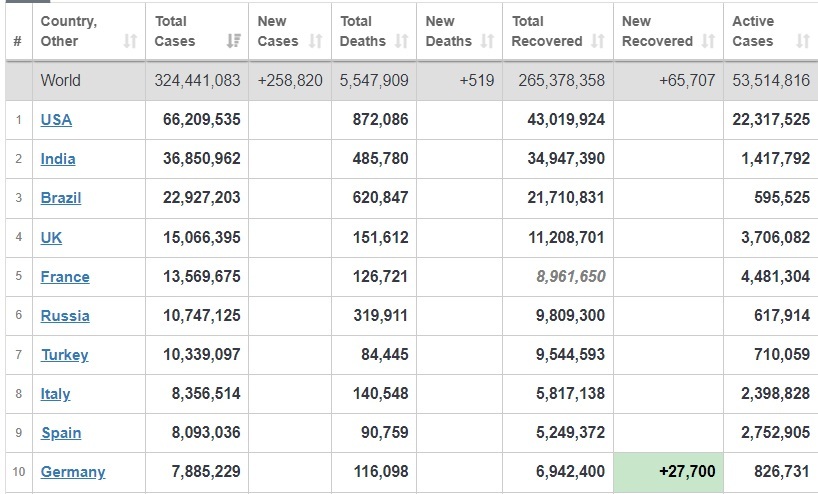Click the Spain country link
This screenshot has height=494, width=818.
61,433
